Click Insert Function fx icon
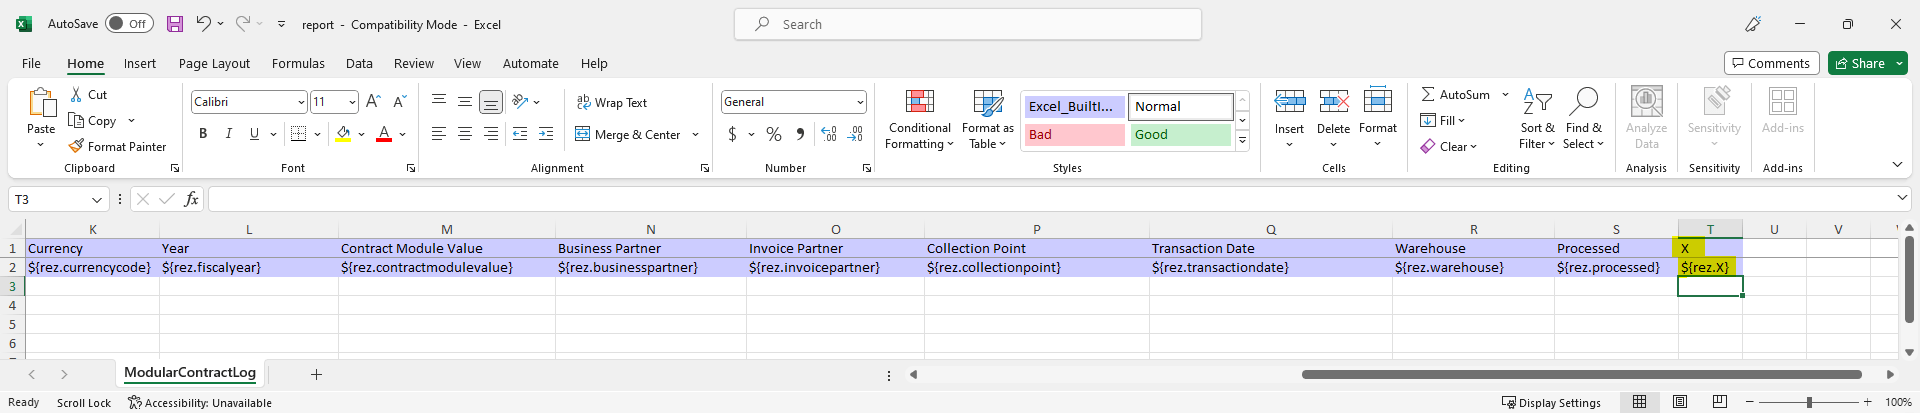This screenshot has height=413, width=1920. (x=191, y=200)
